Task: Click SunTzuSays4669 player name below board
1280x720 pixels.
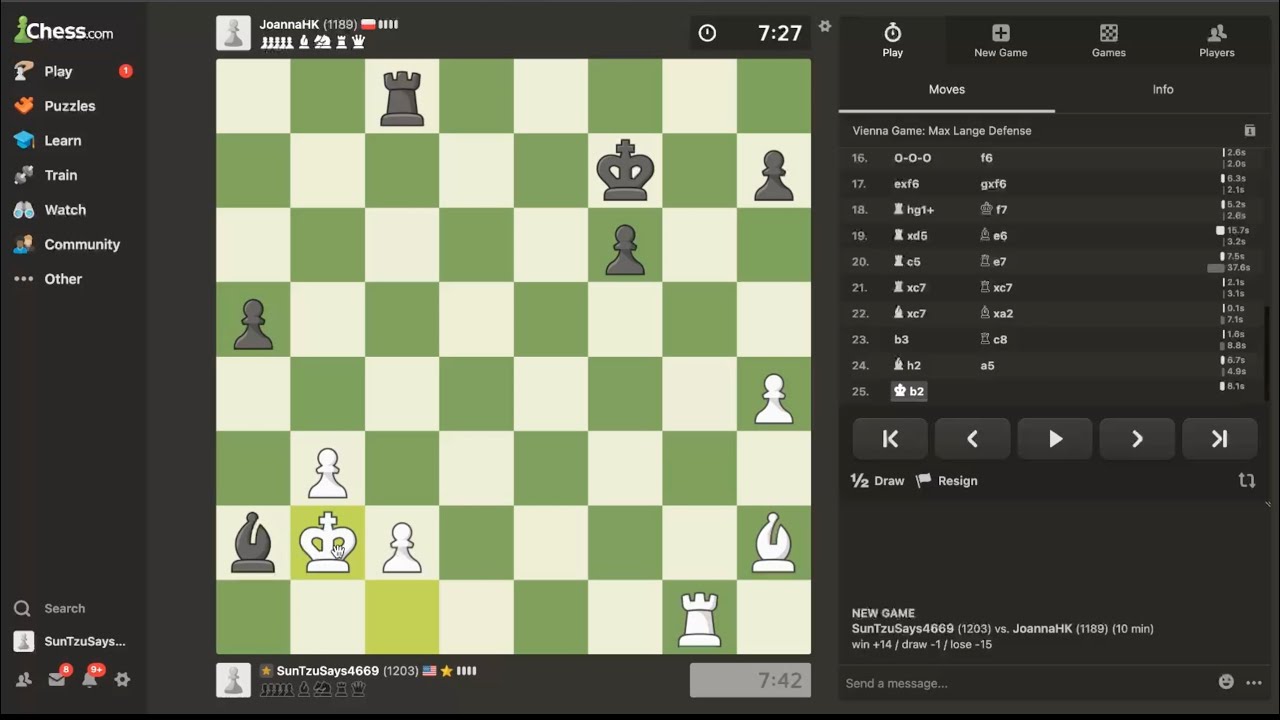Action: [x=328, y=671]
